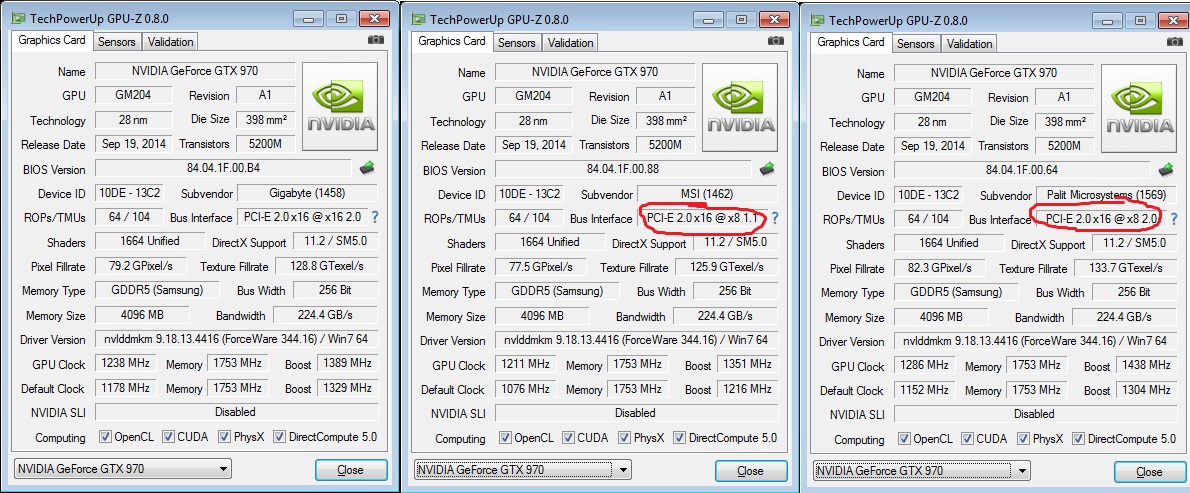Switch to Validation tab in Palit window
The width and height of the screenshot is (1190, 493).
969,43
